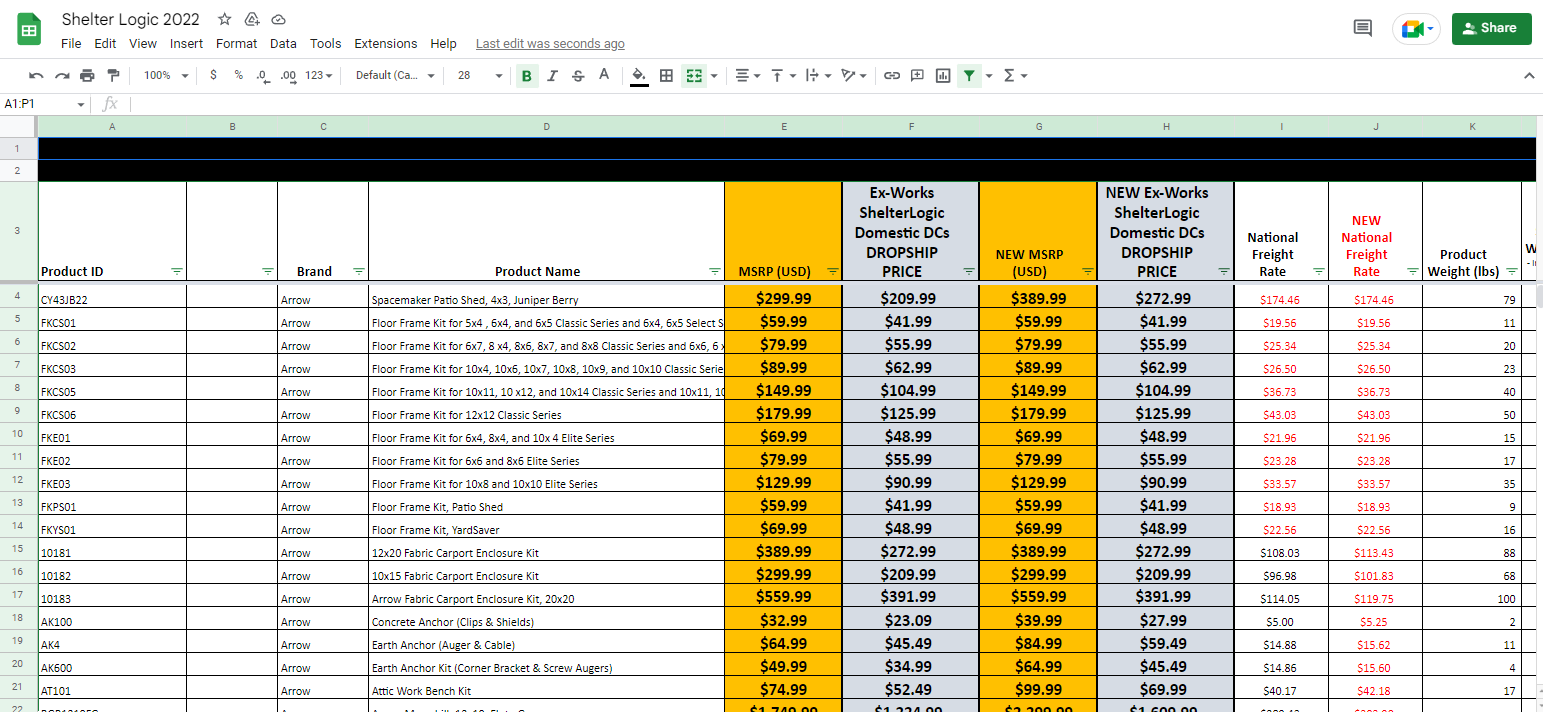Increase decimal places icon
Screen dimensions: 1543x712
tap(288, 75)
